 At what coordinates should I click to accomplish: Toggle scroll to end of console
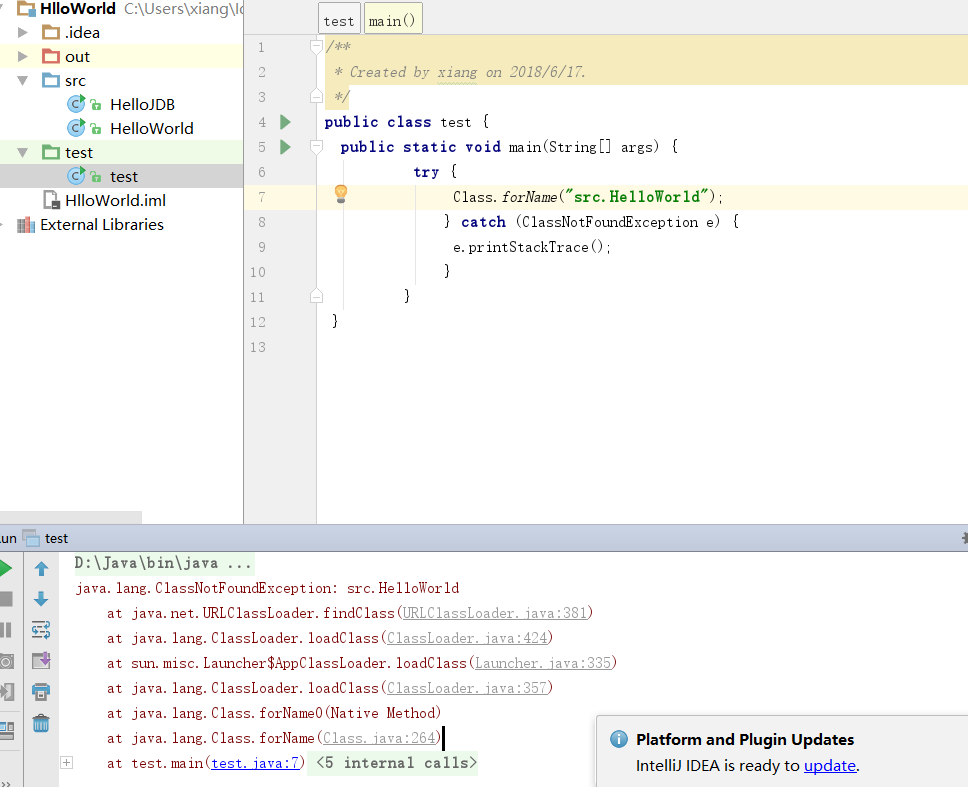click(x=41, y=661)
